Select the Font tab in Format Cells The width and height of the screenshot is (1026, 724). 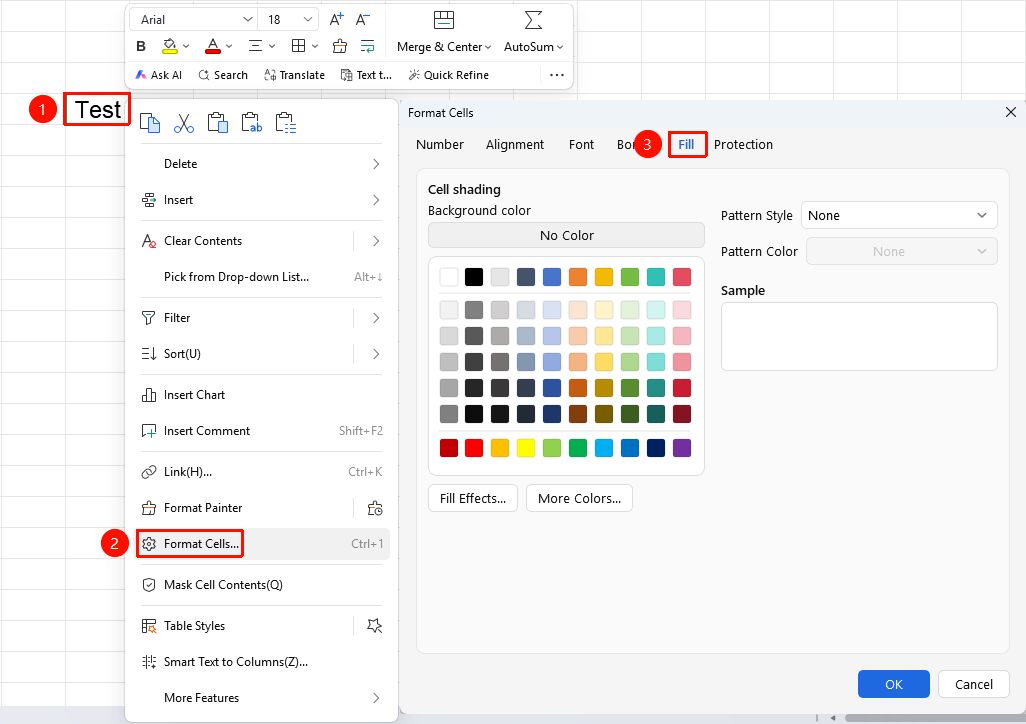point(582,145)
